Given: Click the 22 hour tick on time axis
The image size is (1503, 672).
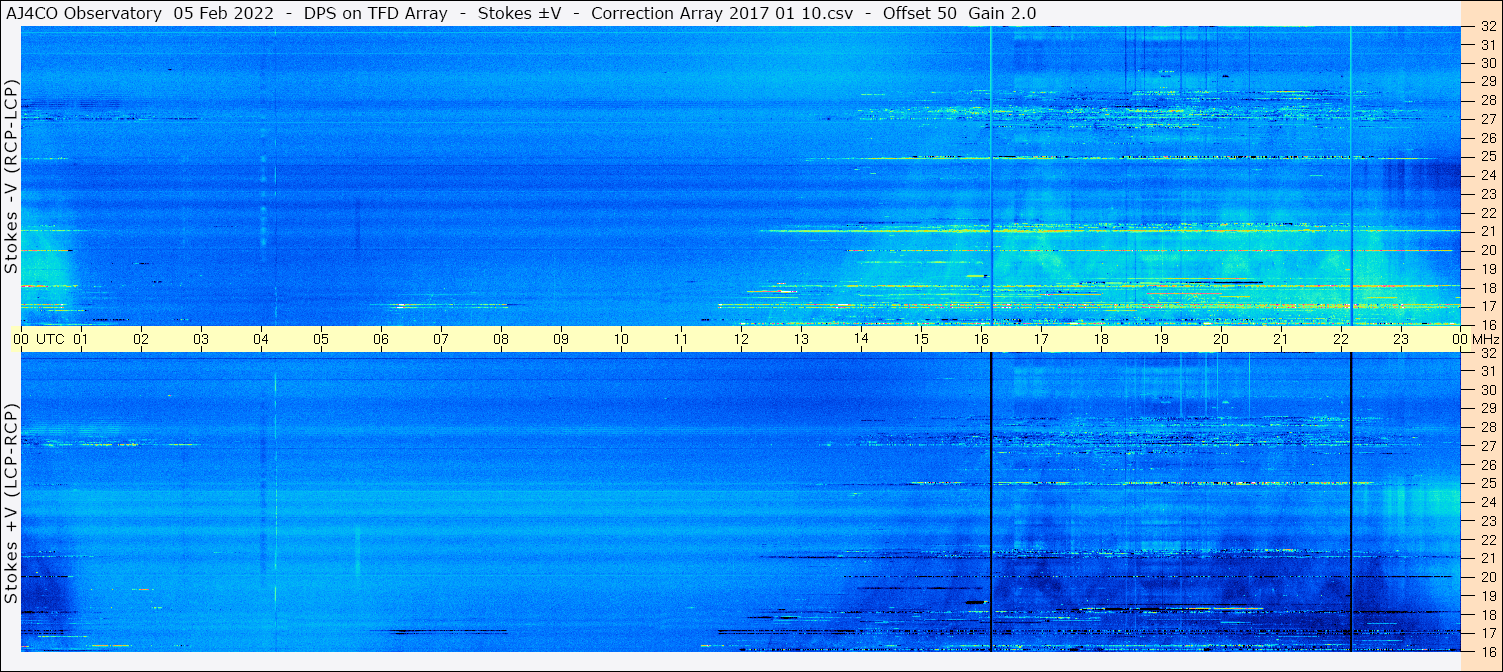Looking at the screenshot, I should [1341, 339].
